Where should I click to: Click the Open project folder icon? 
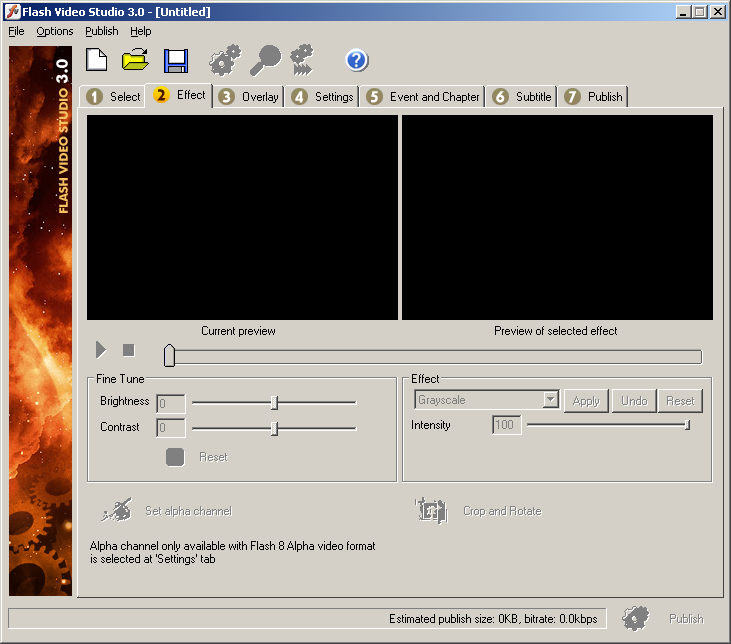tap(135, 60)
